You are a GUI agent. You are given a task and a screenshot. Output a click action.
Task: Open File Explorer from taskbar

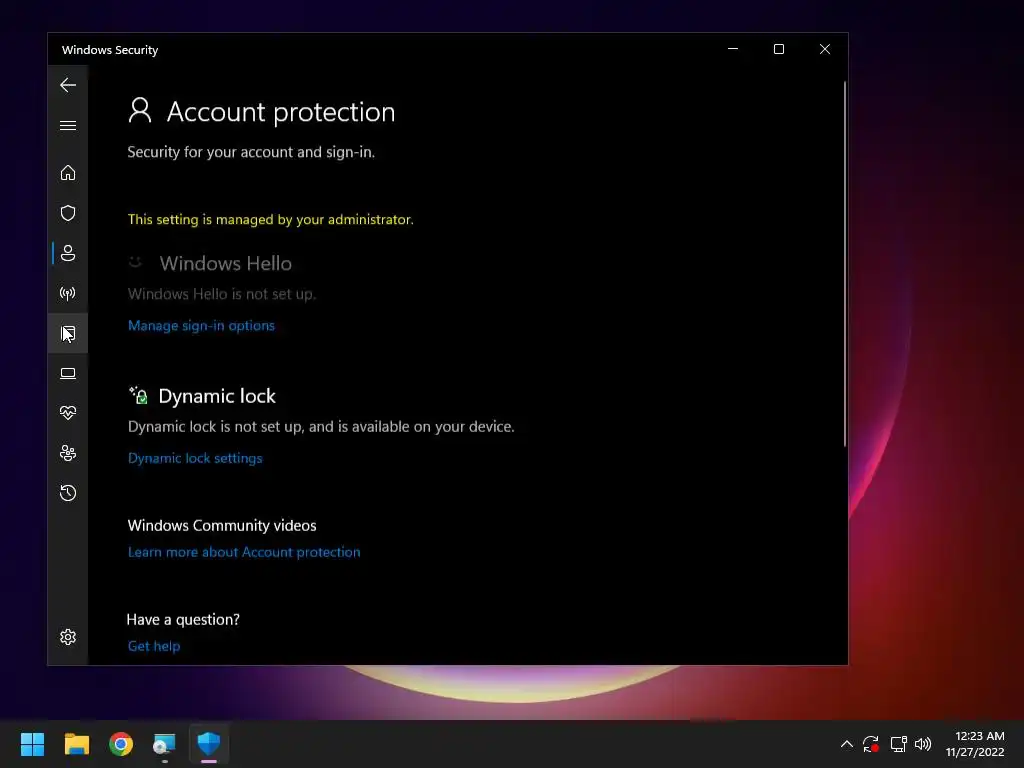(76, 744)
